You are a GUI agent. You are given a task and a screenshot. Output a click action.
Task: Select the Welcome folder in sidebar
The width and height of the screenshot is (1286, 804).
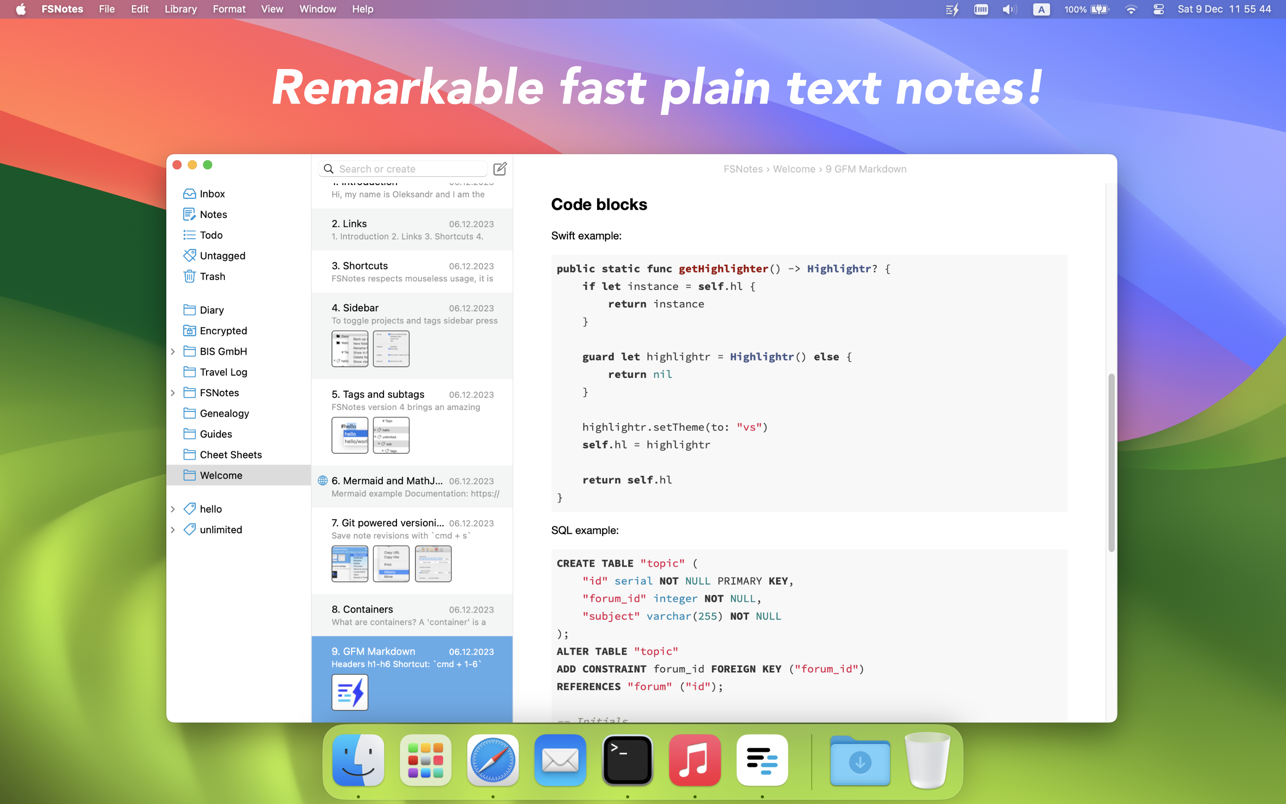pos(238,475)
